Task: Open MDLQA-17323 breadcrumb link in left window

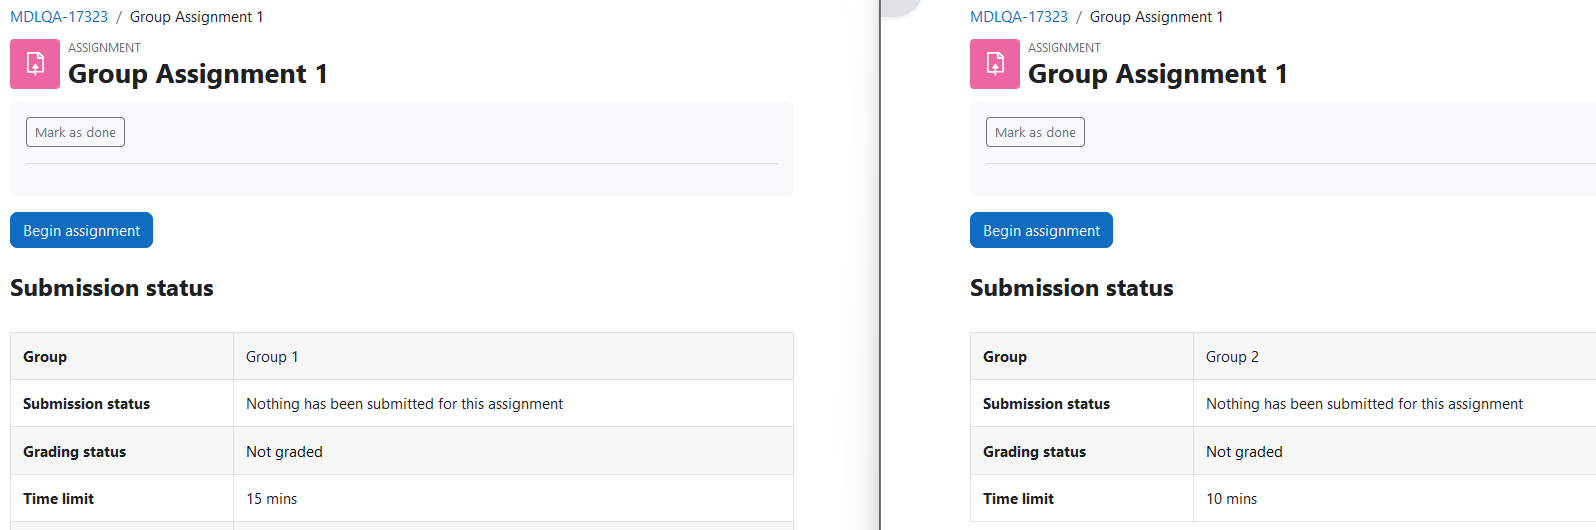Action: point(59,17)
